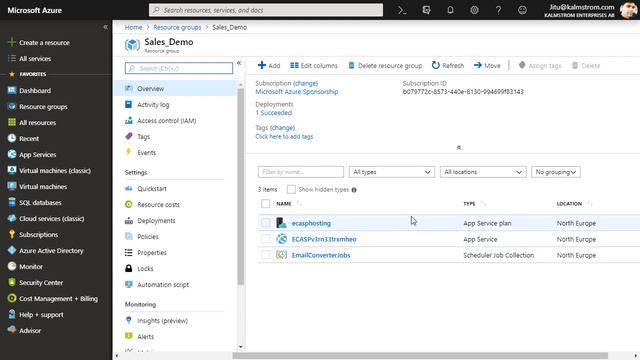The height and width of the screenshot is (360, 640).
Task: Check the ECASPv3rn33trxmheo row checkbox
Action: coord(266,239)
